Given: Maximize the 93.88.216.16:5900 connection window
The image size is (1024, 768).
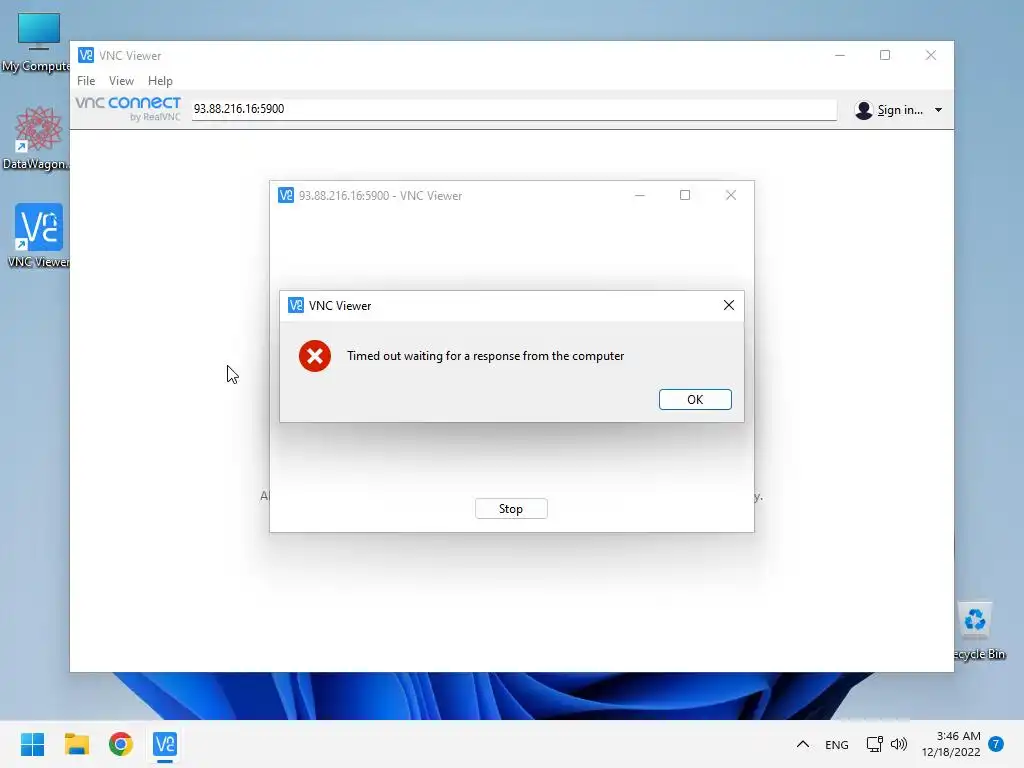Looking at the screenshot, I should point(685,195).
